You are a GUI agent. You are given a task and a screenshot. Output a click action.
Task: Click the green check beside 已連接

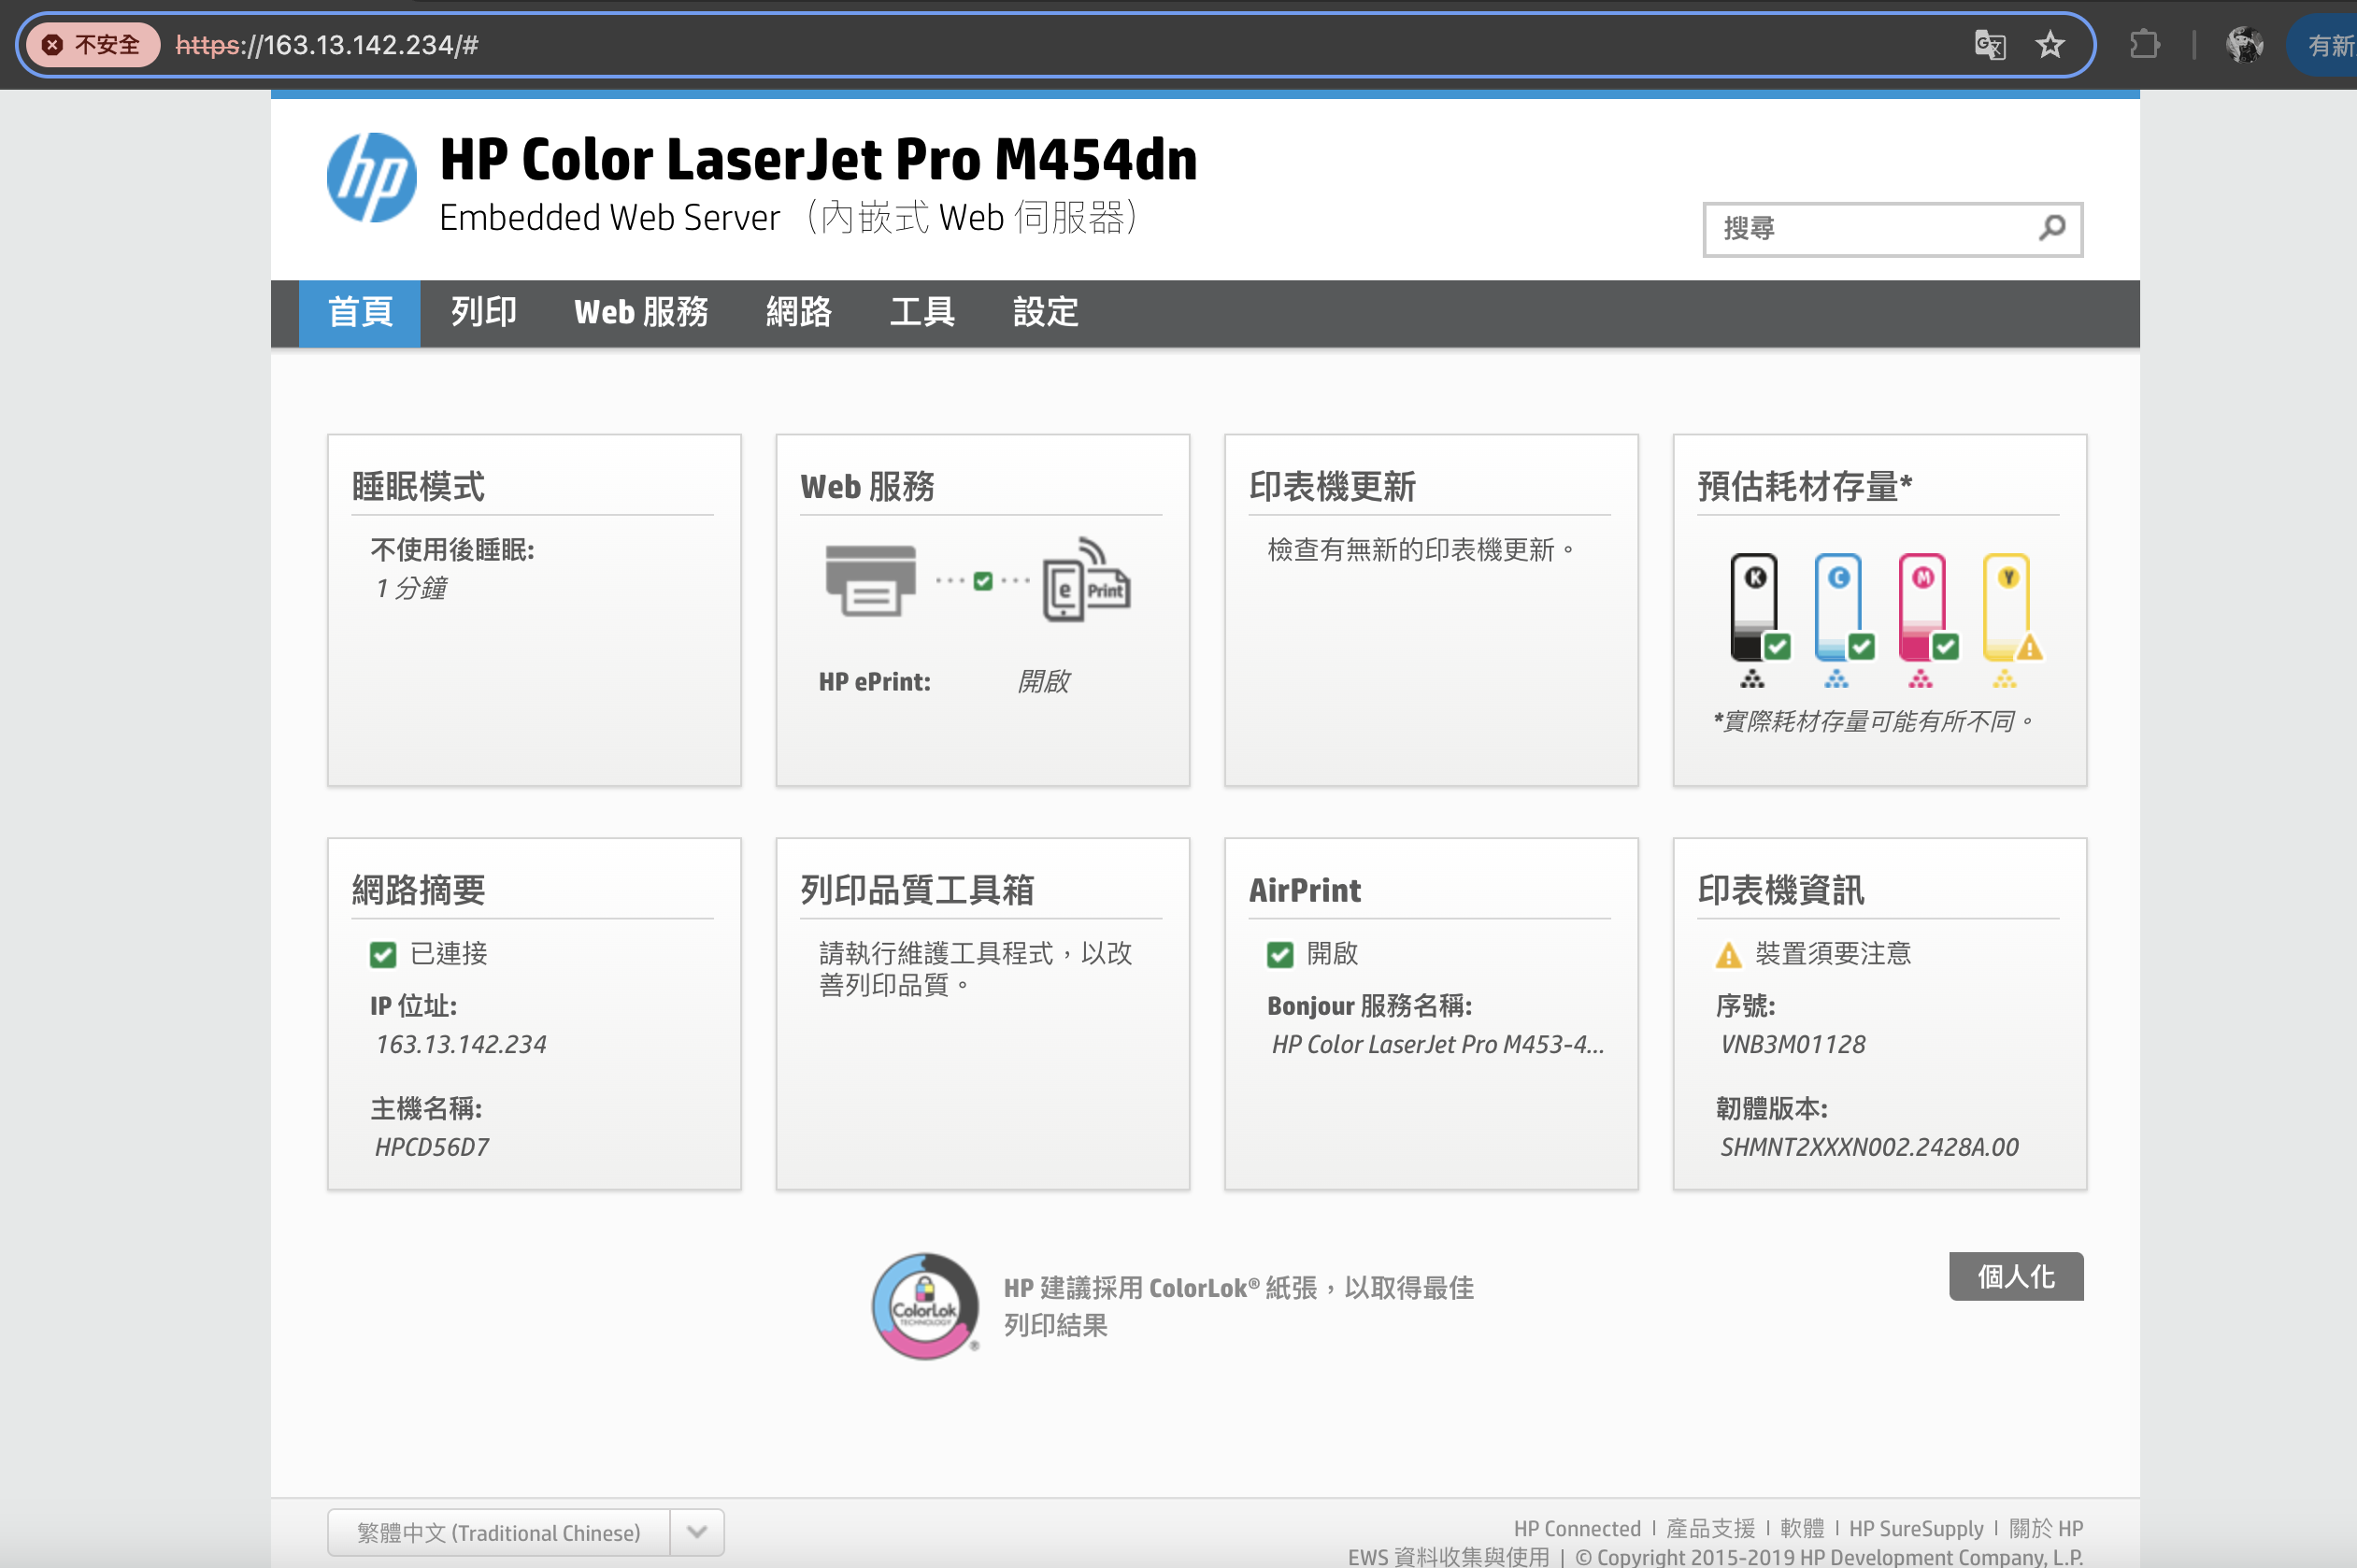(383, 955)
